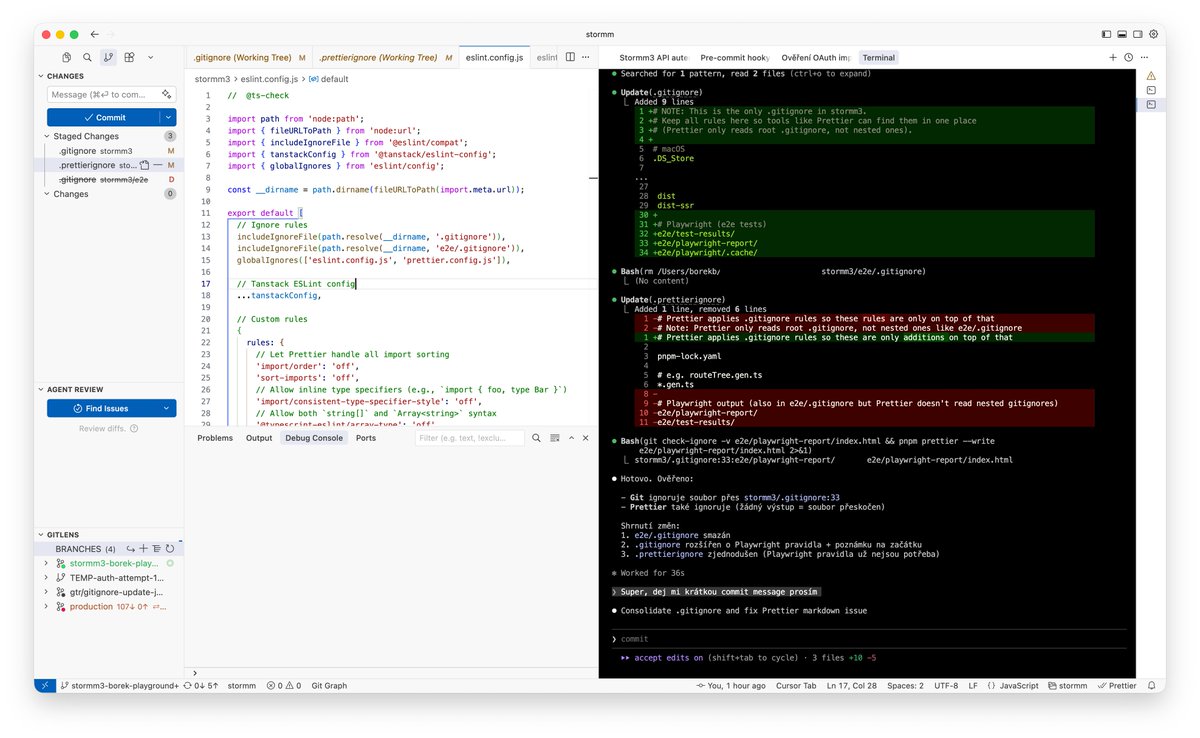Toggle the primary sidebar layout icon

1106,34
